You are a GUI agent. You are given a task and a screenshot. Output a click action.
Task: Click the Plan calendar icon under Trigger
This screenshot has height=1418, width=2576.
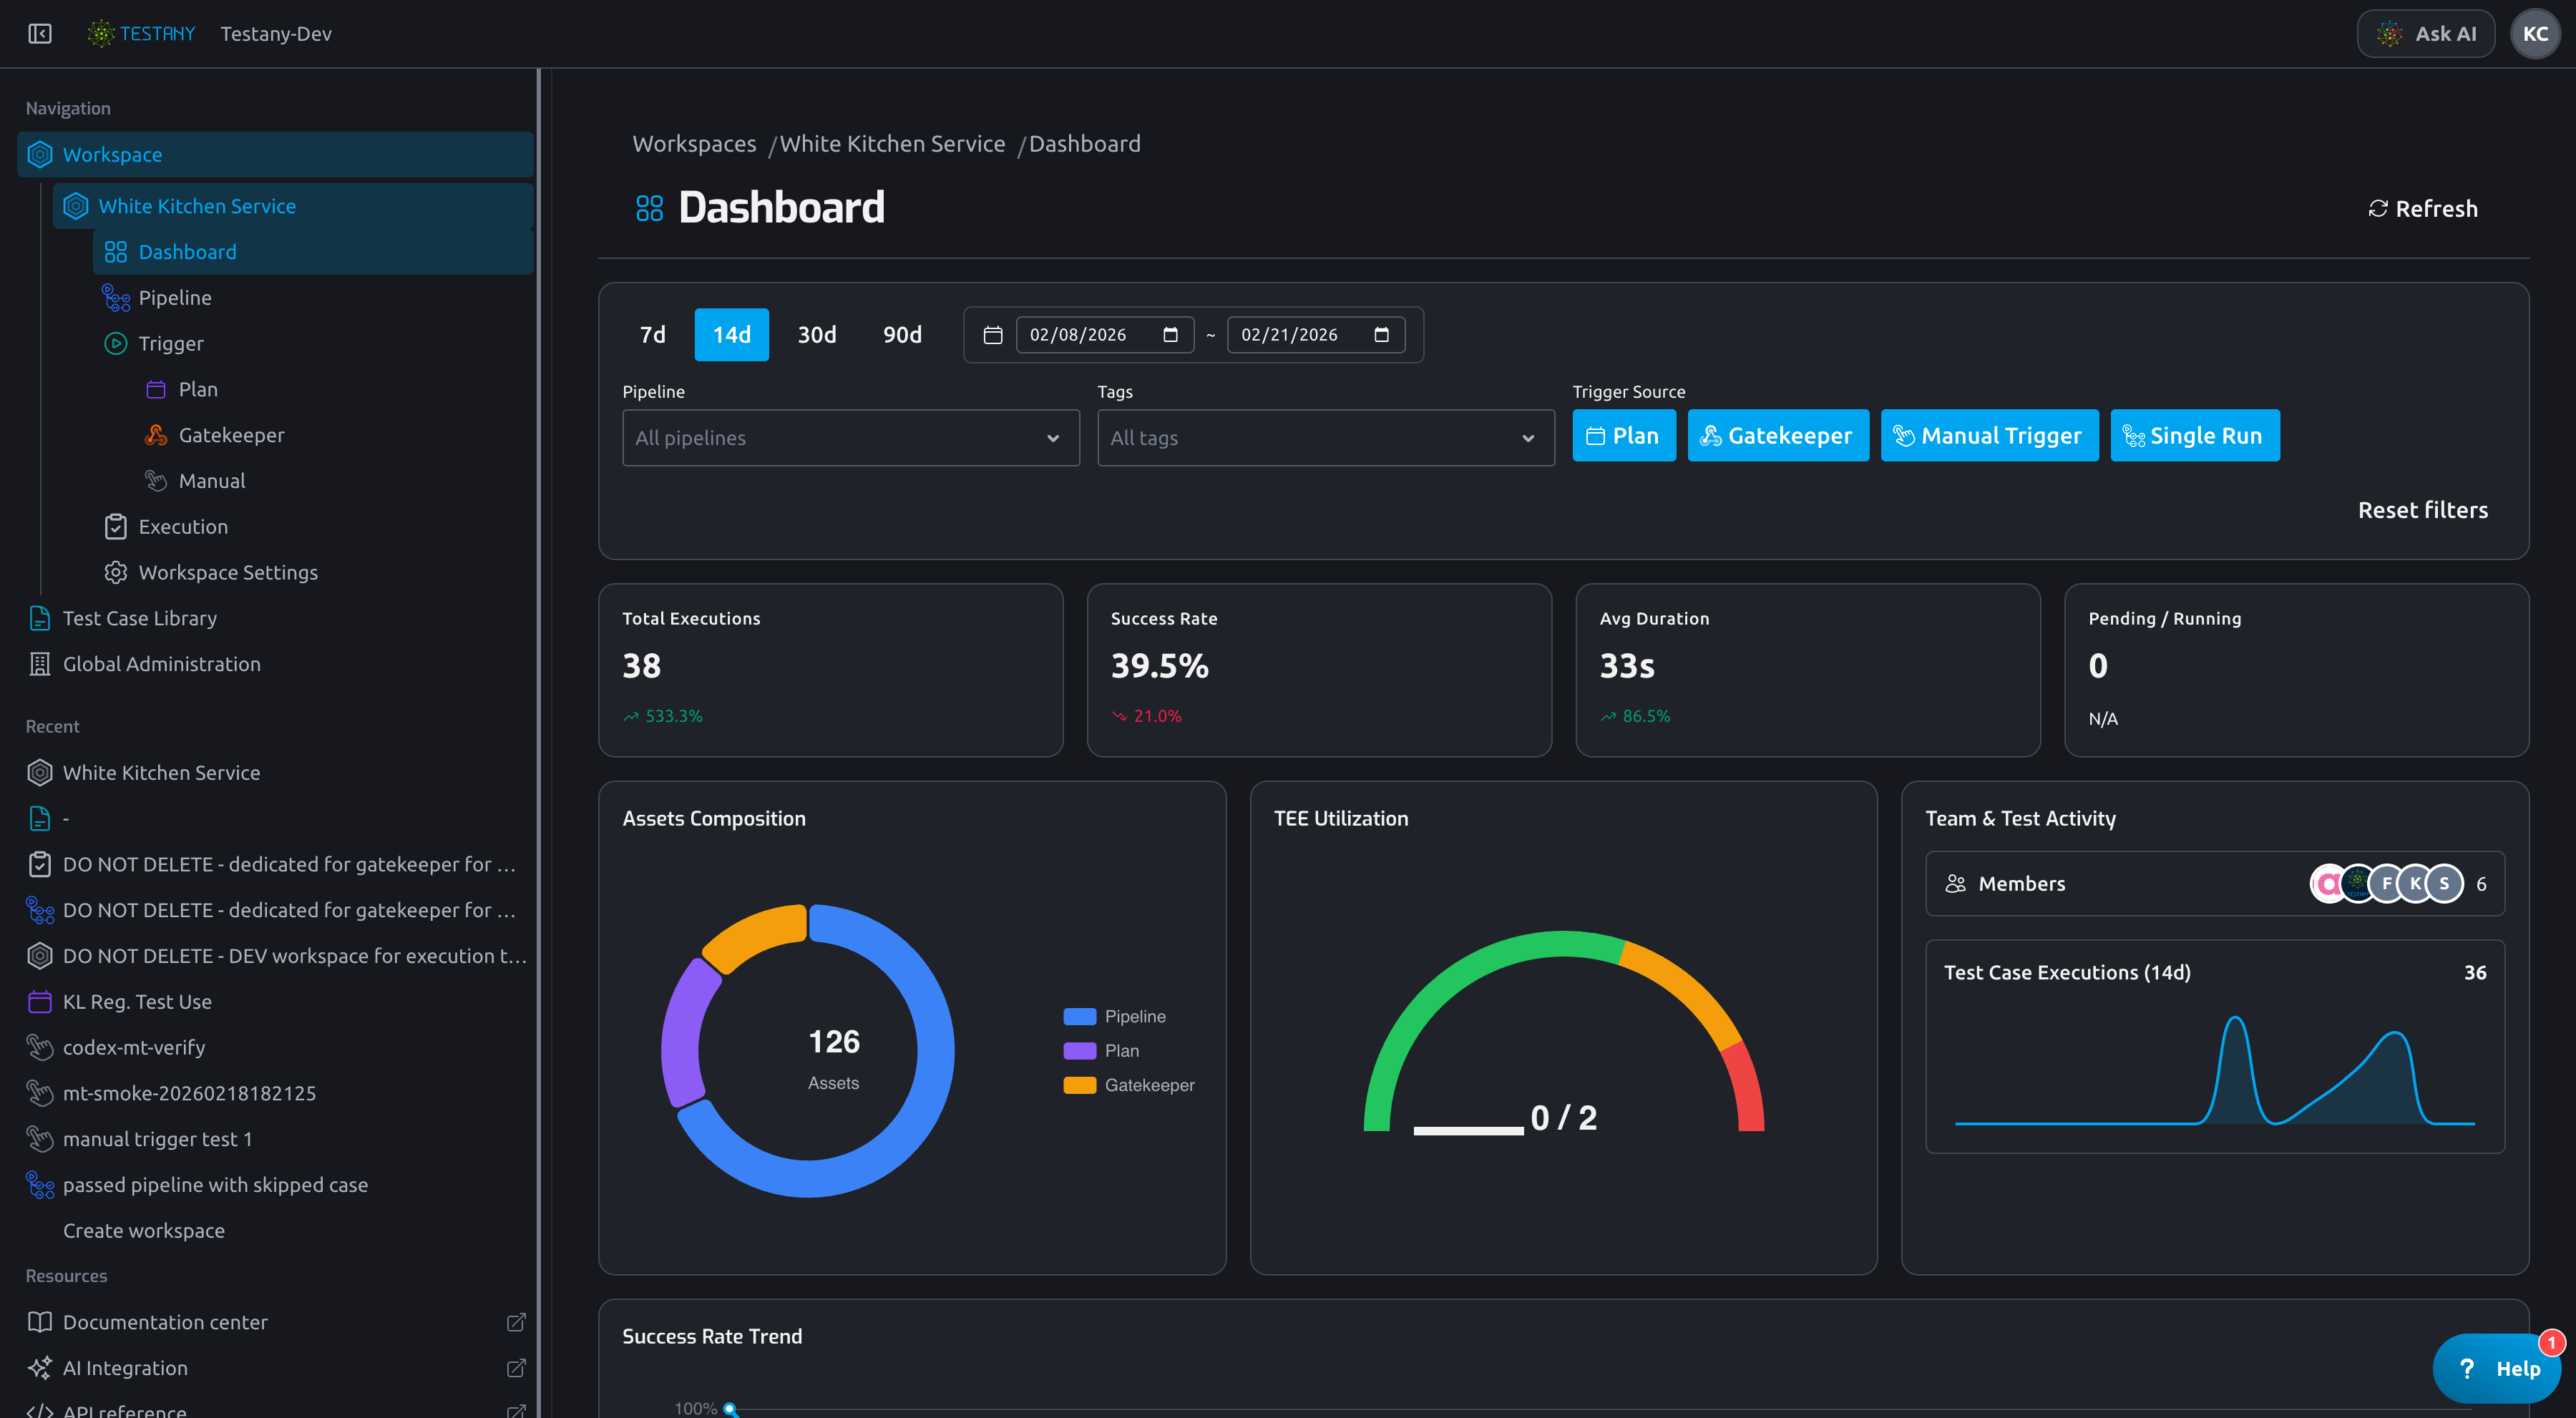pyautogui.click(x=156, y=390)
